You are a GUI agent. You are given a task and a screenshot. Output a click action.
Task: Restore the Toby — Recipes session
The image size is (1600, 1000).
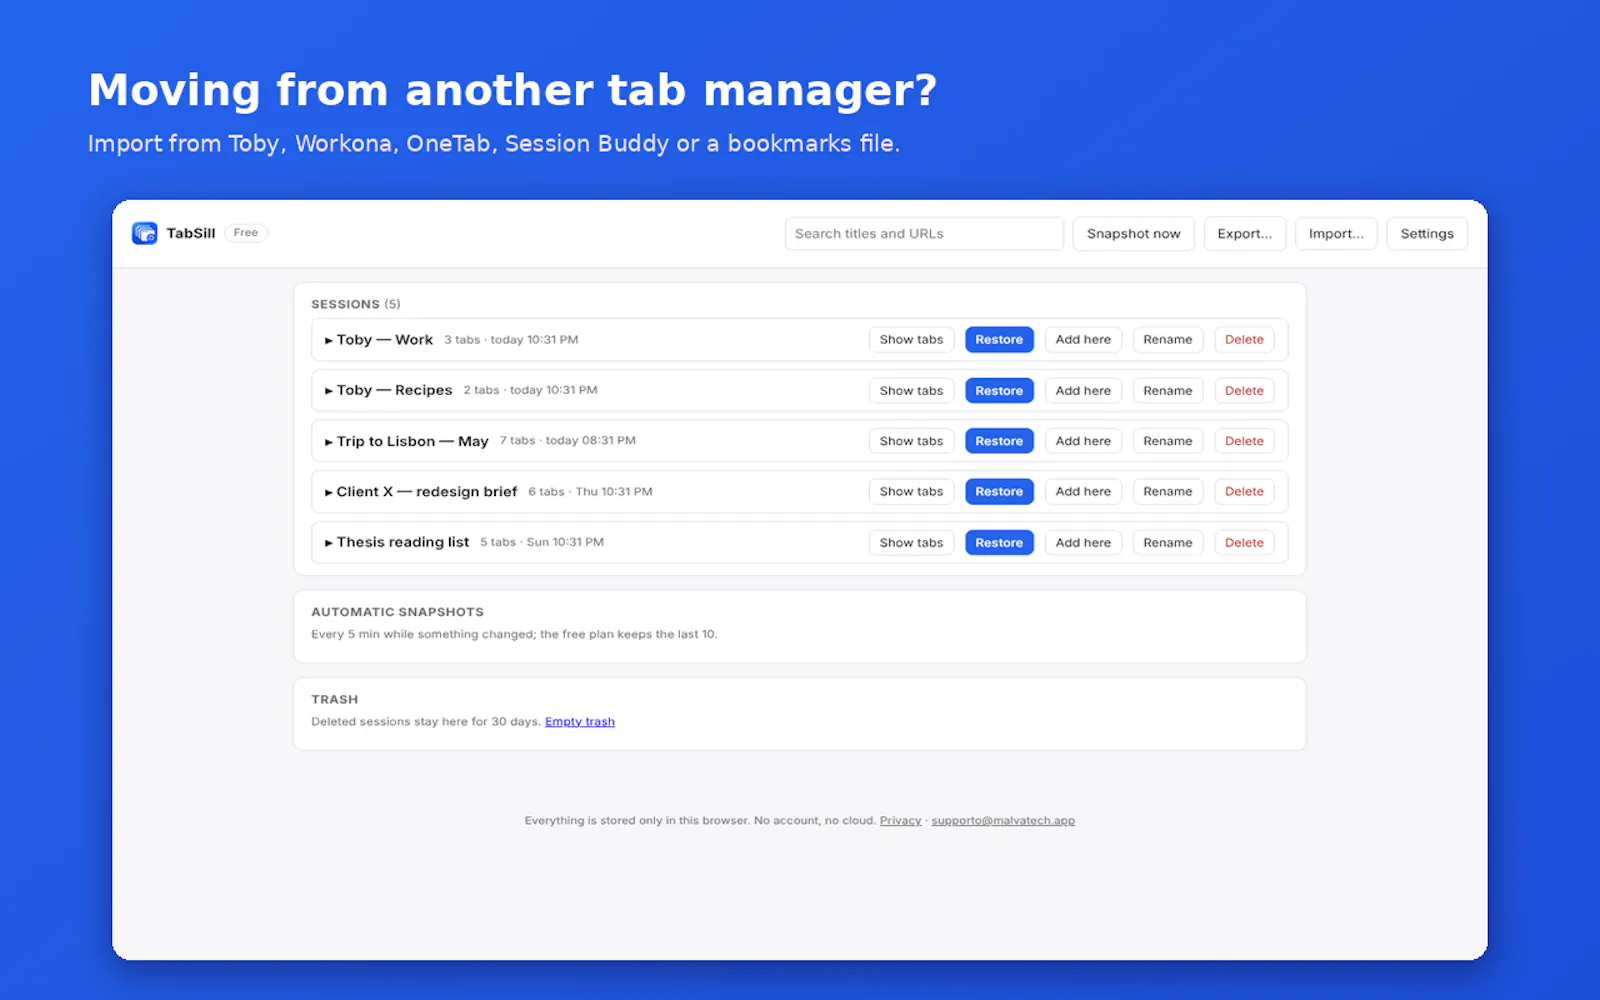click(x=999, y=391)
